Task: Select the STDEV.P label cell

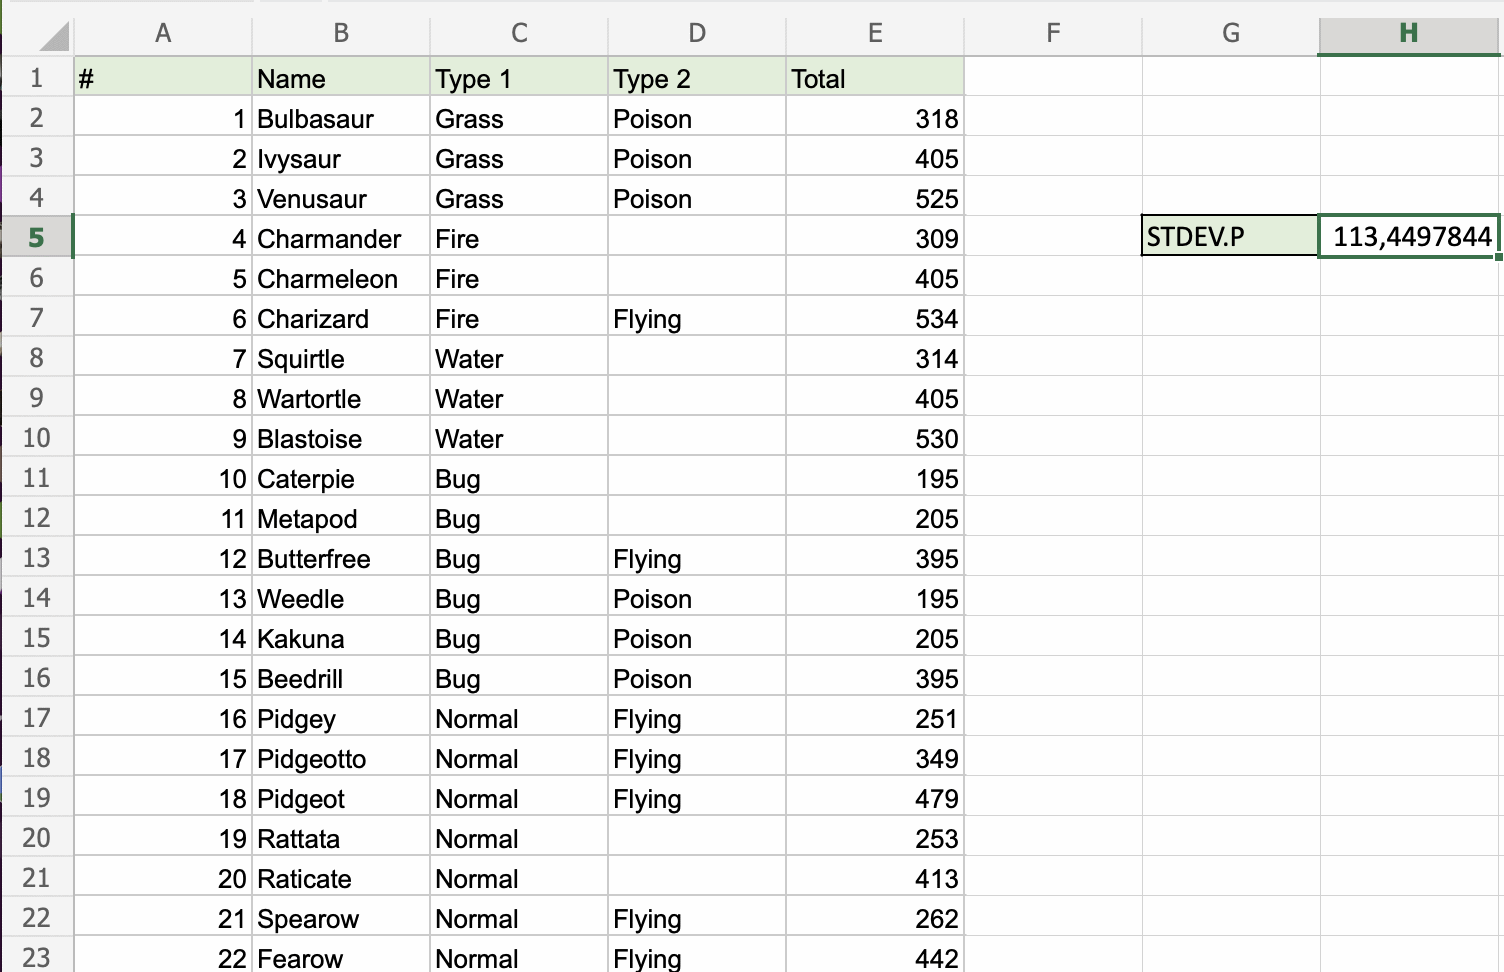Action: point(1230,237)
